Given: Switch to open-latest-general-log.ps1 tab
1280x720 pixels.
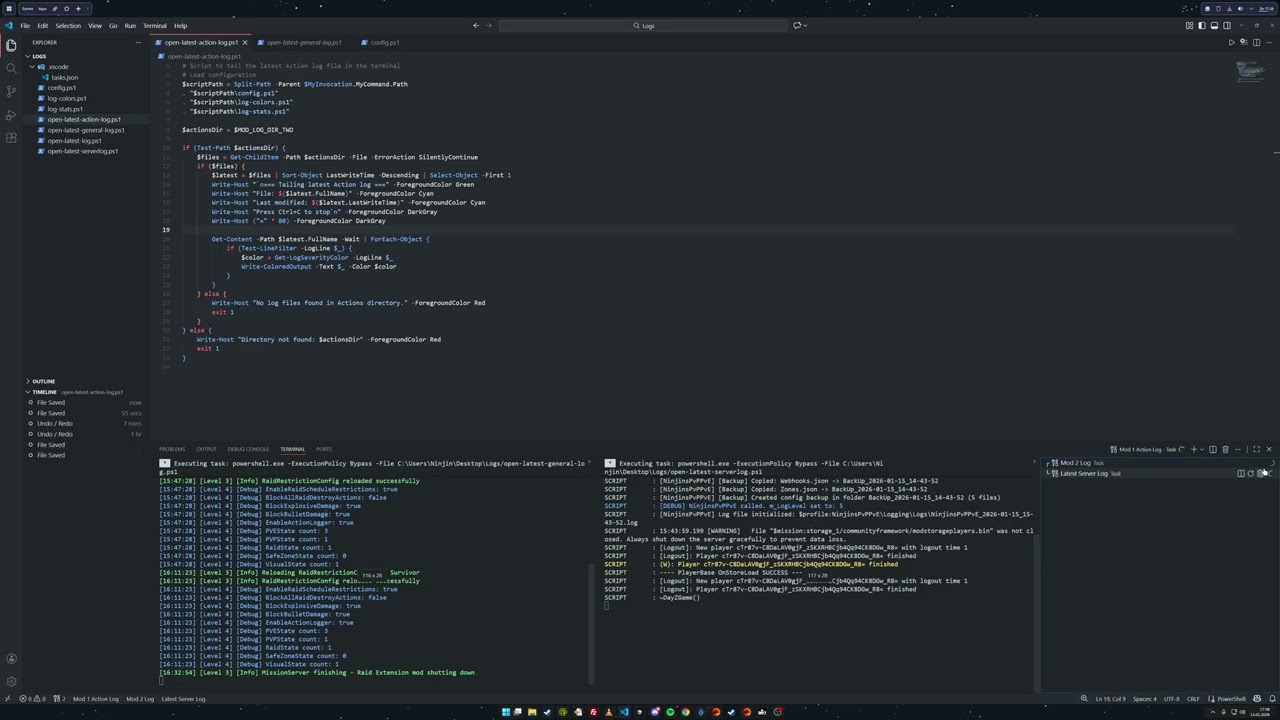Looking at the screenshot, I should pyautogui.click(x=303, y=43).
